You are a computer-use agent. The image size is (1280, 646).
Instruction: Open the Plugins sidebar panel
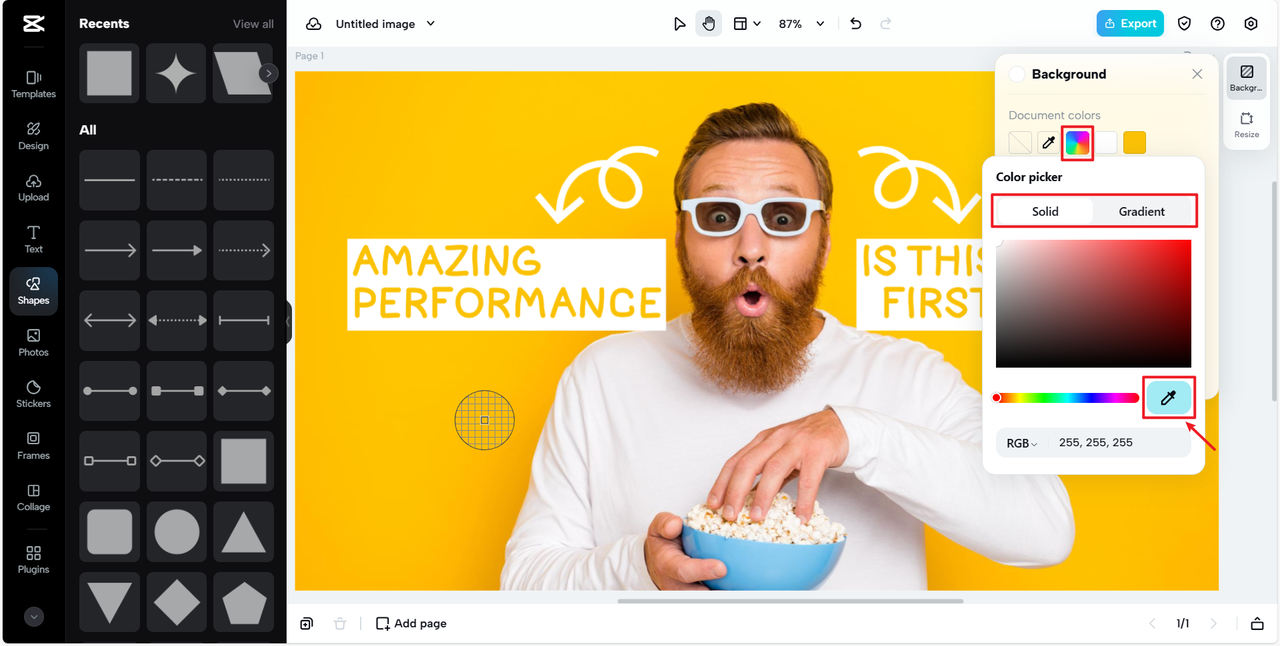coord(33,560)
